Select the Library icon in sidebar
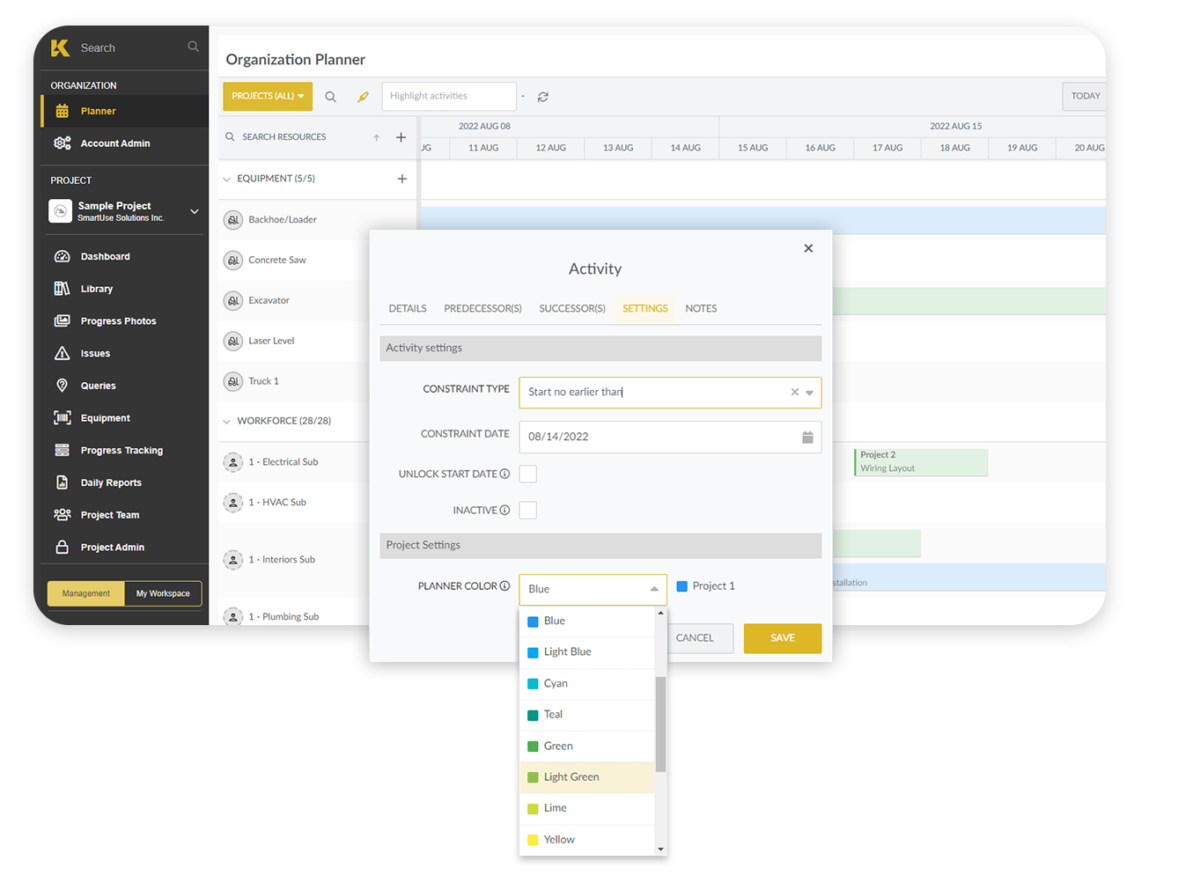The height and width of the screenshot is (883, 1200). (x=62, y=288)
